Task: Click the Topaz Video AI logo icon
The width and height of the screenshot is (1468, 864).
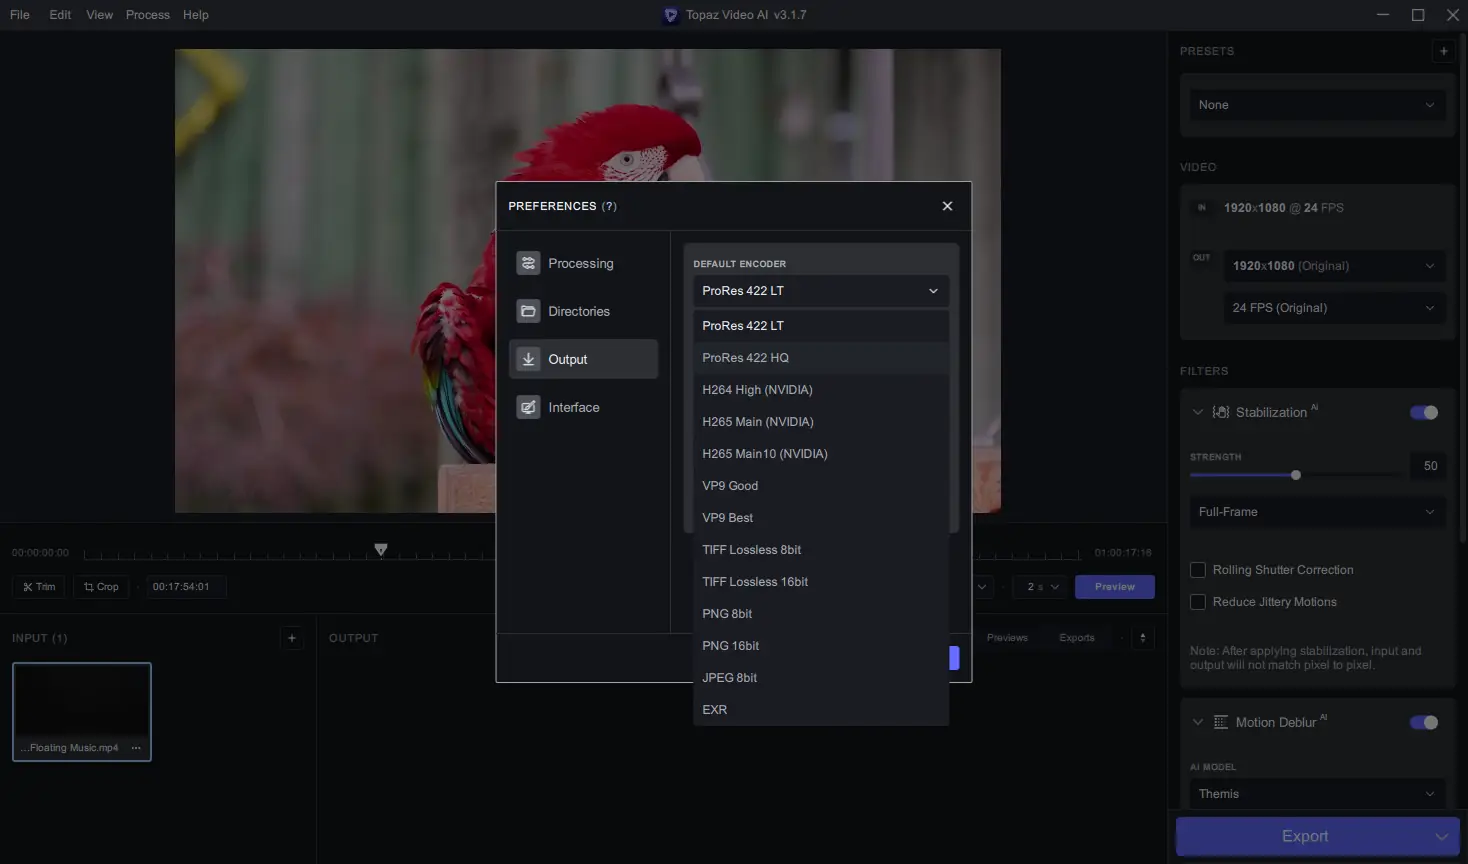Action: point(671,15)
